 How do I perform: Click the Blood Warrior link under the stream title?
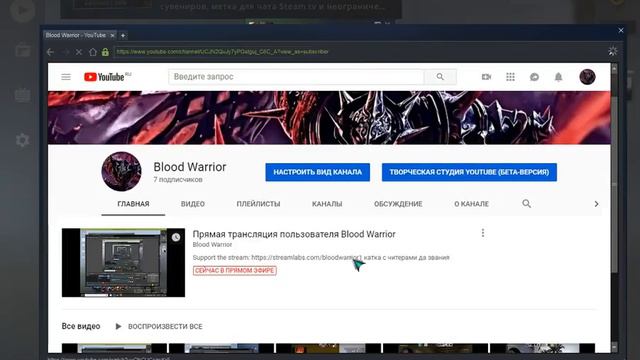click(x=212, y=244)
